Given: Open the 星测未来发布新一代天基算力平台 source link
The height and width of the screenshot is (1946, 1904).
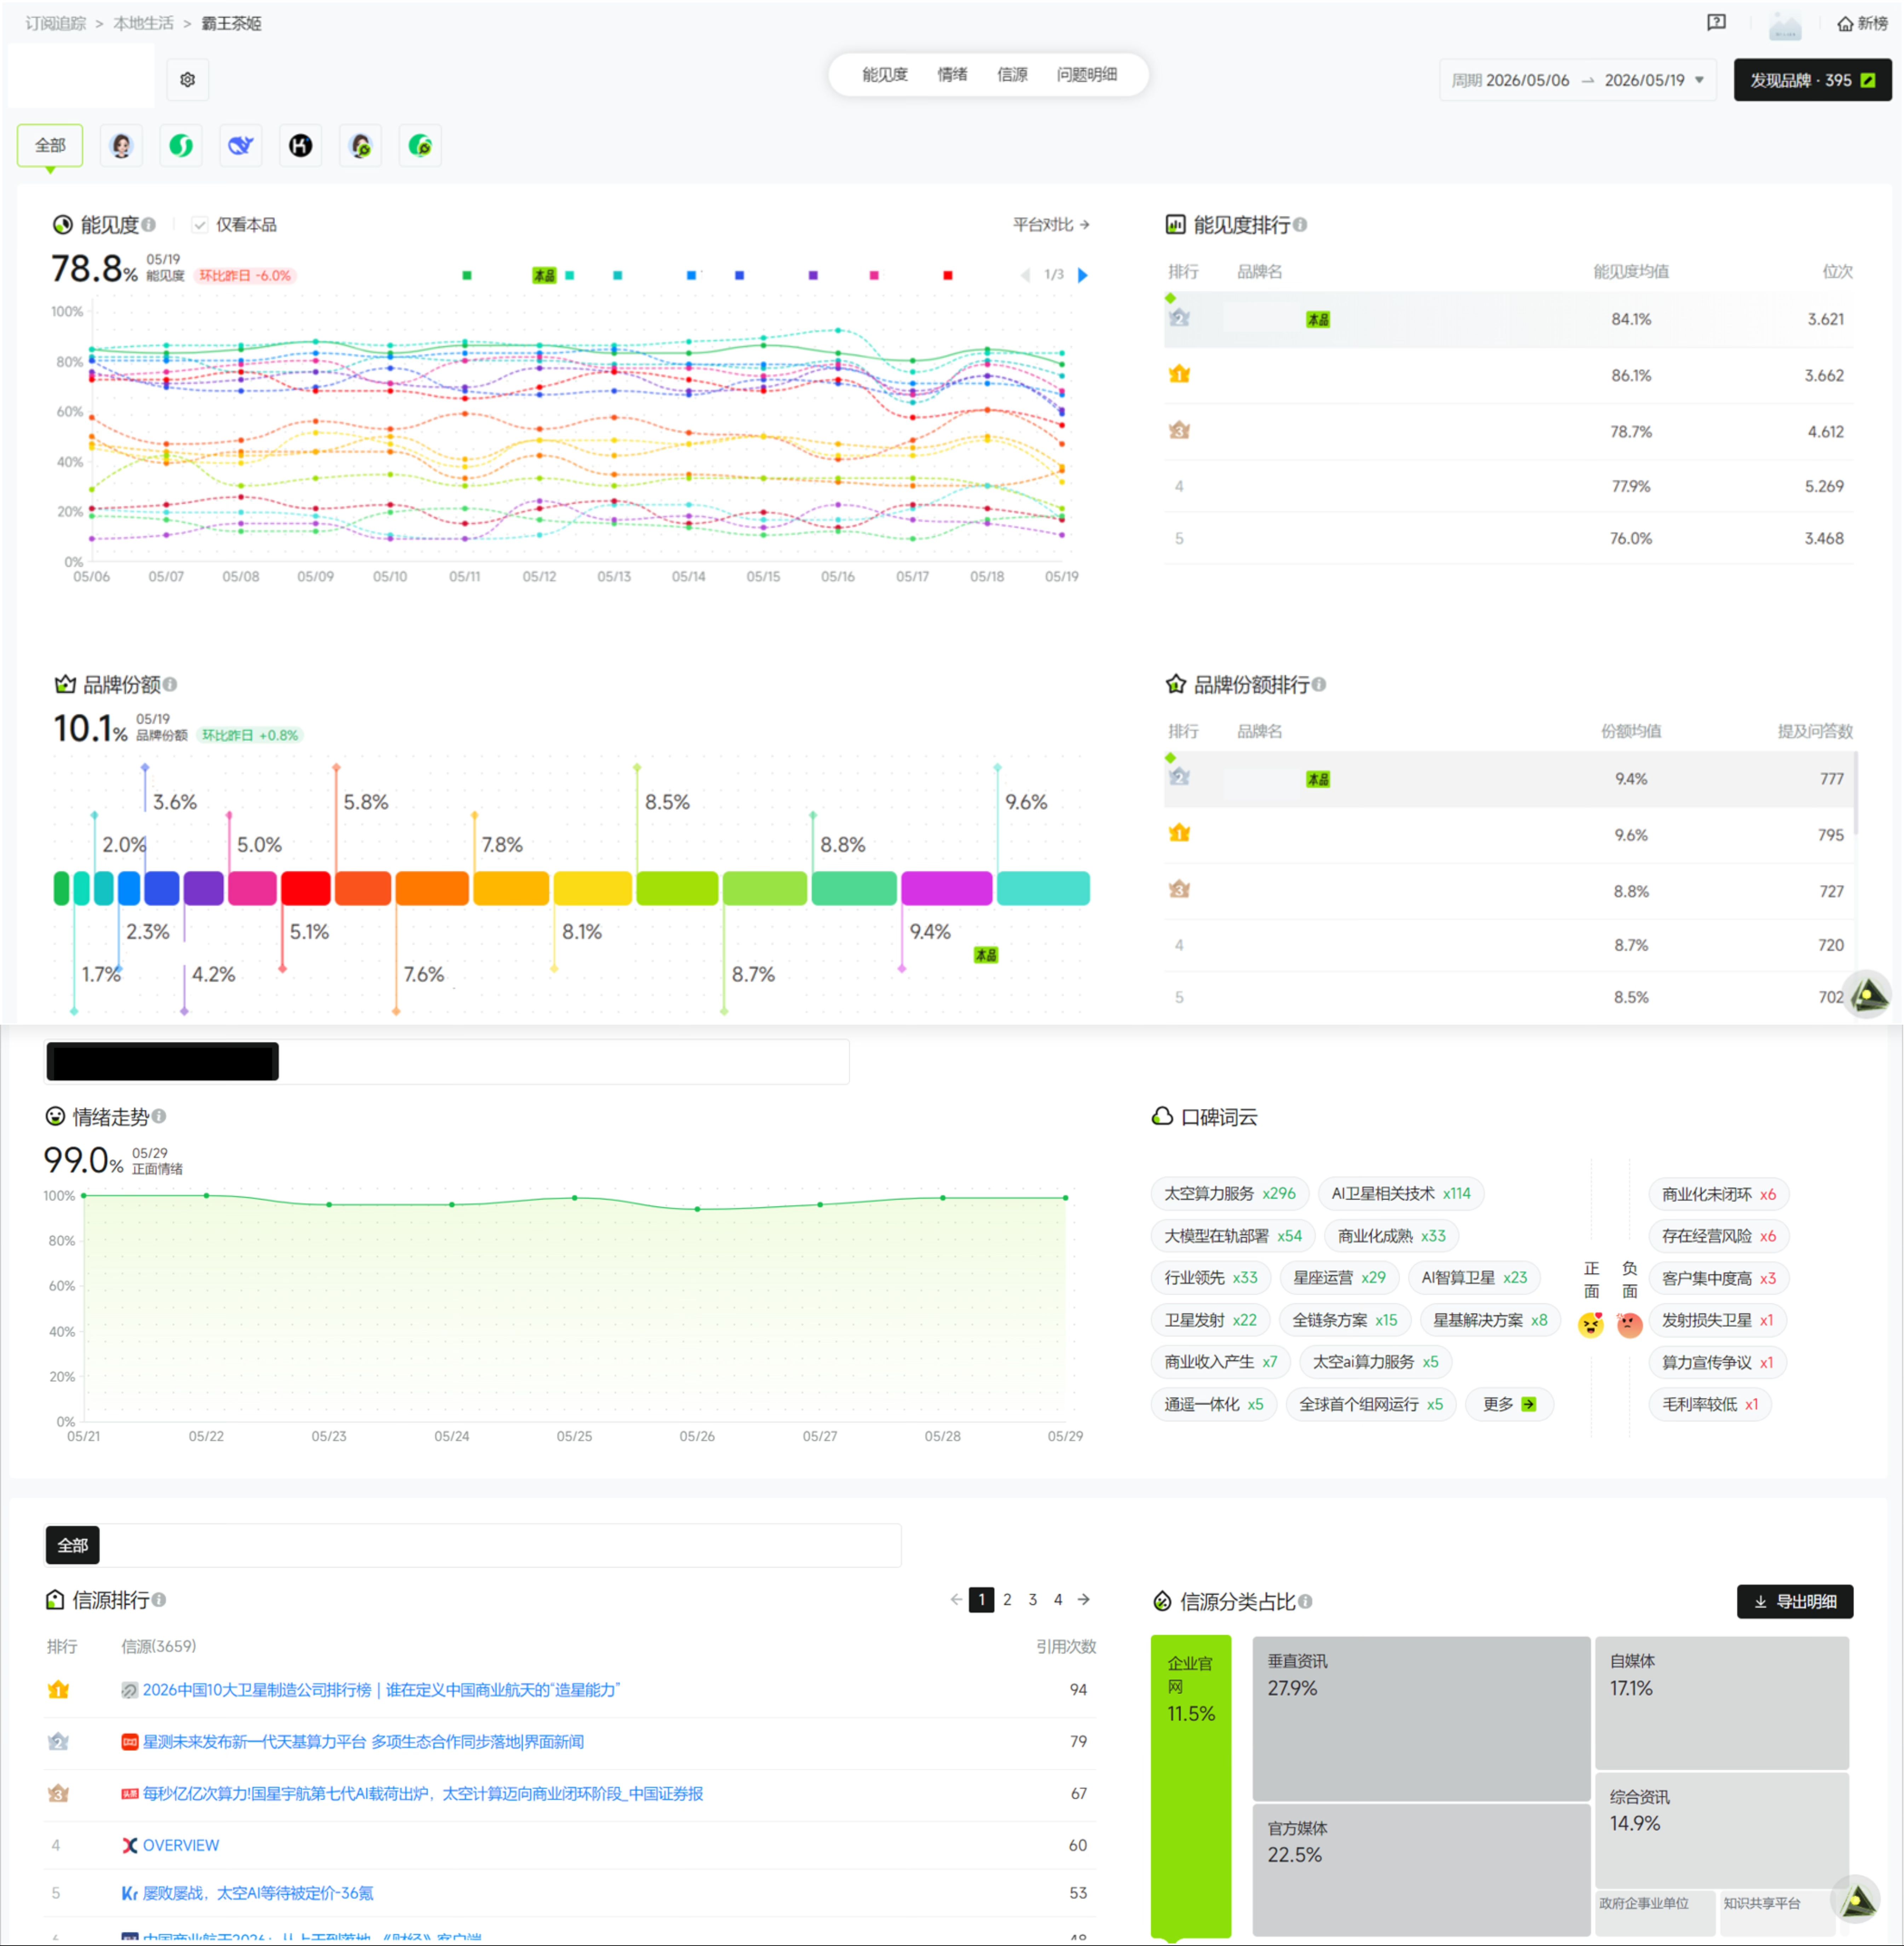Looking at the screenshot, I should click(363, 1742).
